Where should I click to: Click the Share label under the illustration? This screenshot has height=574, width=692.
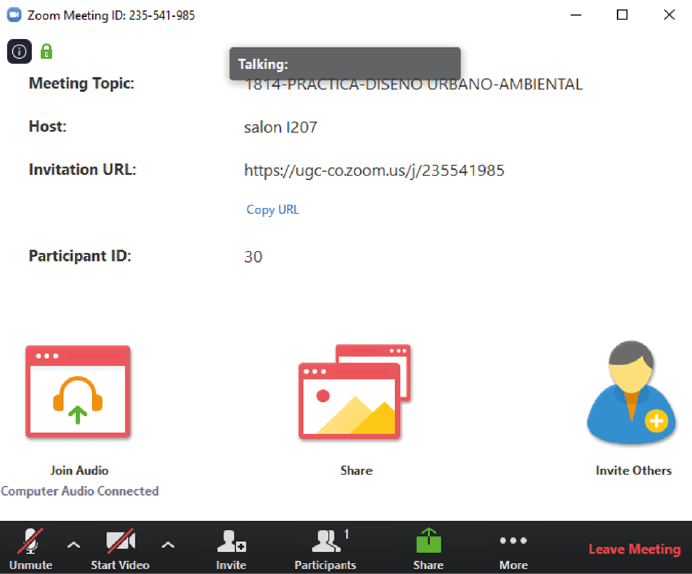[356, 470]
